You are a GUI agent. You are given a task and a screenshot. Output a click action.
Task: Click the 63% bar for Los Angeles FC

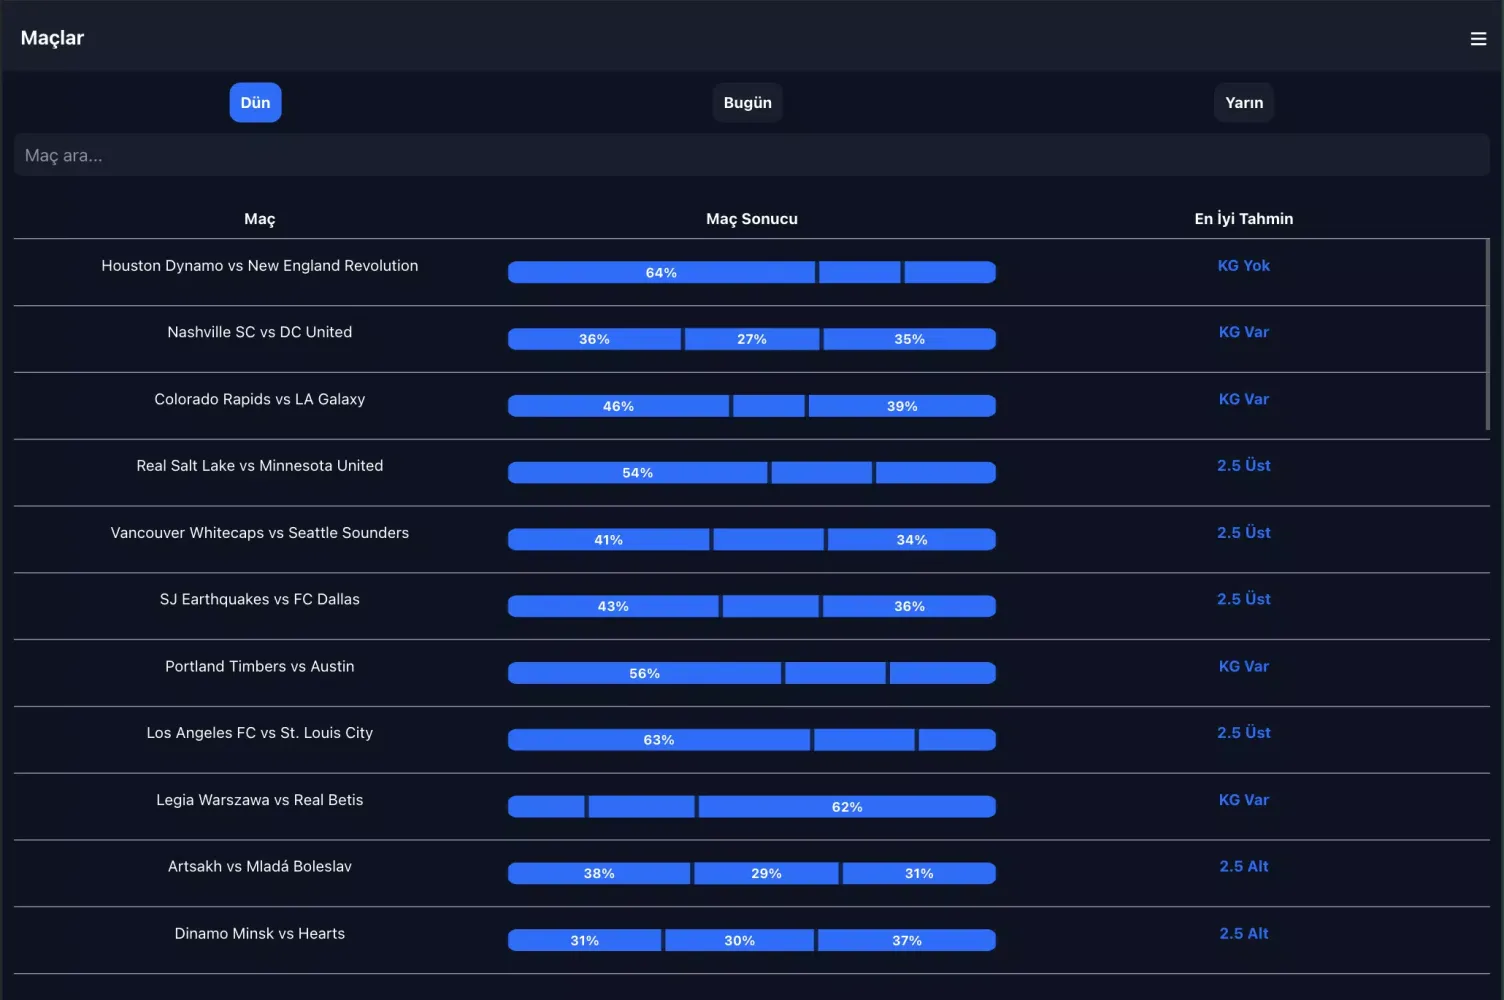tap(659, 740)
